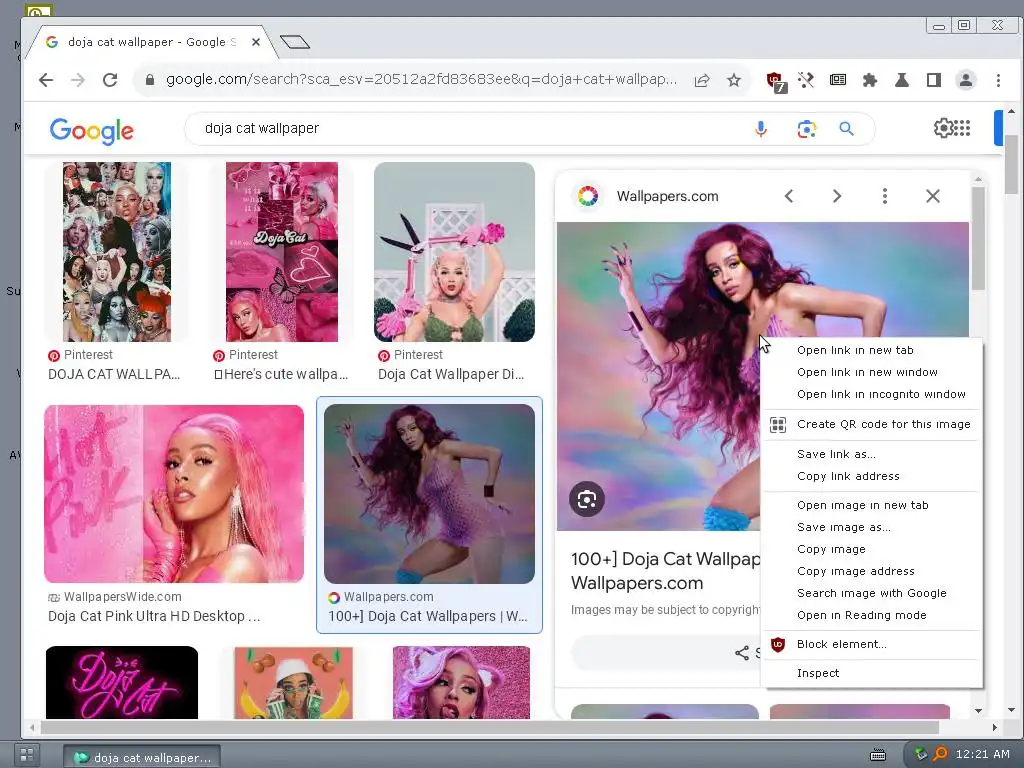Click the Share button in preview panel
Screen dimensions: 1024x768
coord(666,652)
